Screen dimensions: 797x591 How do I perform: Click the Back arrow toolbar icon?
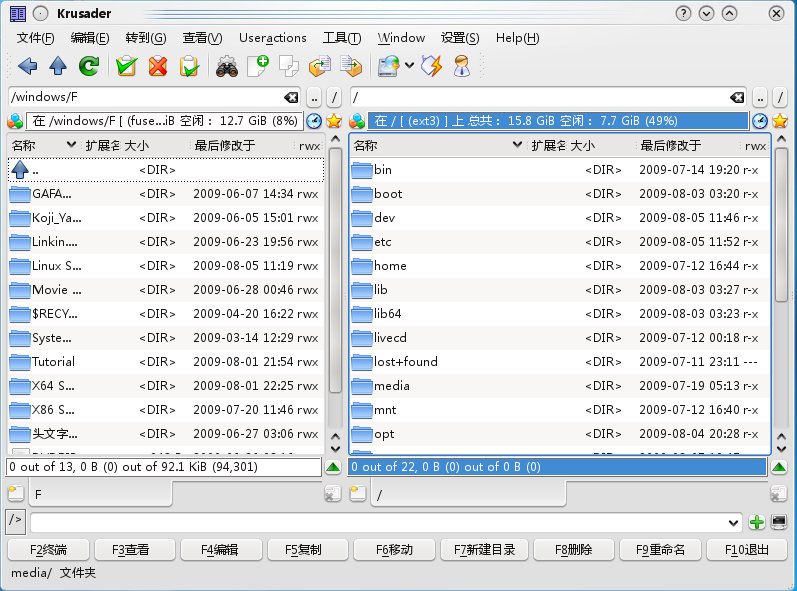27,66
